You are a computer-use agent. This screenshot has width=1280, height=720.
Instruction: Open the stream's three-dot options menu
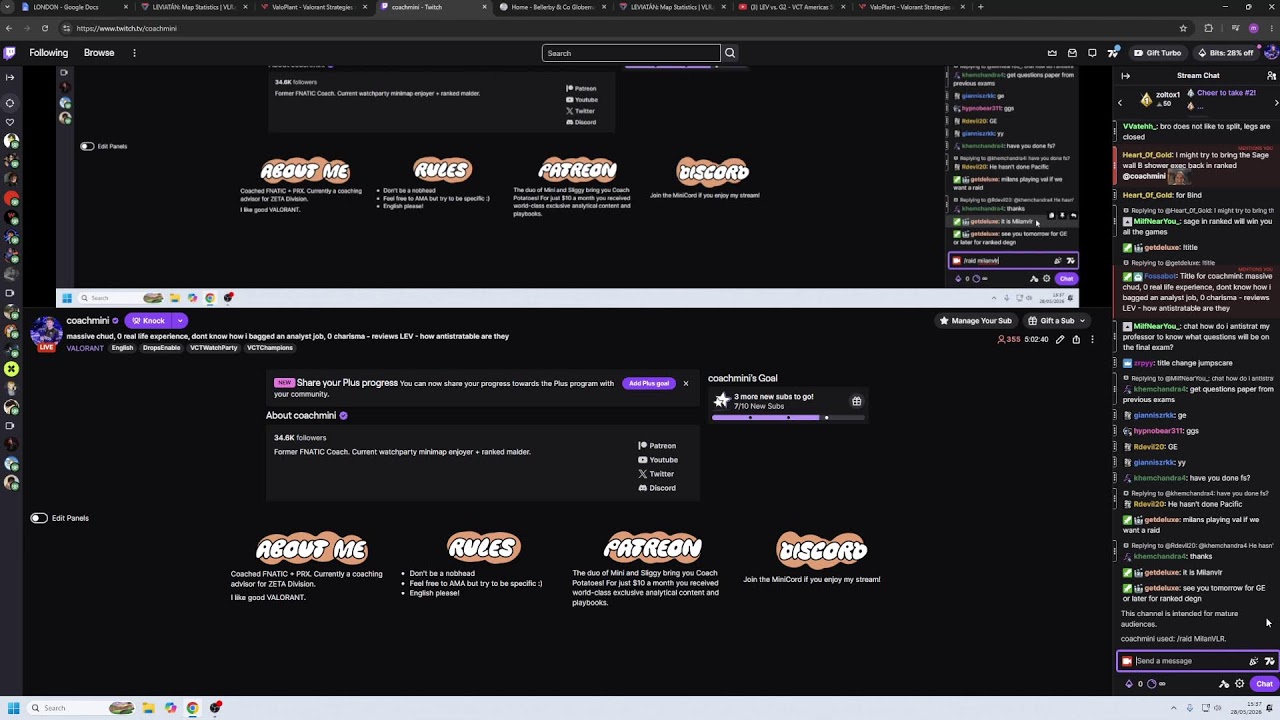point(1092,340)
